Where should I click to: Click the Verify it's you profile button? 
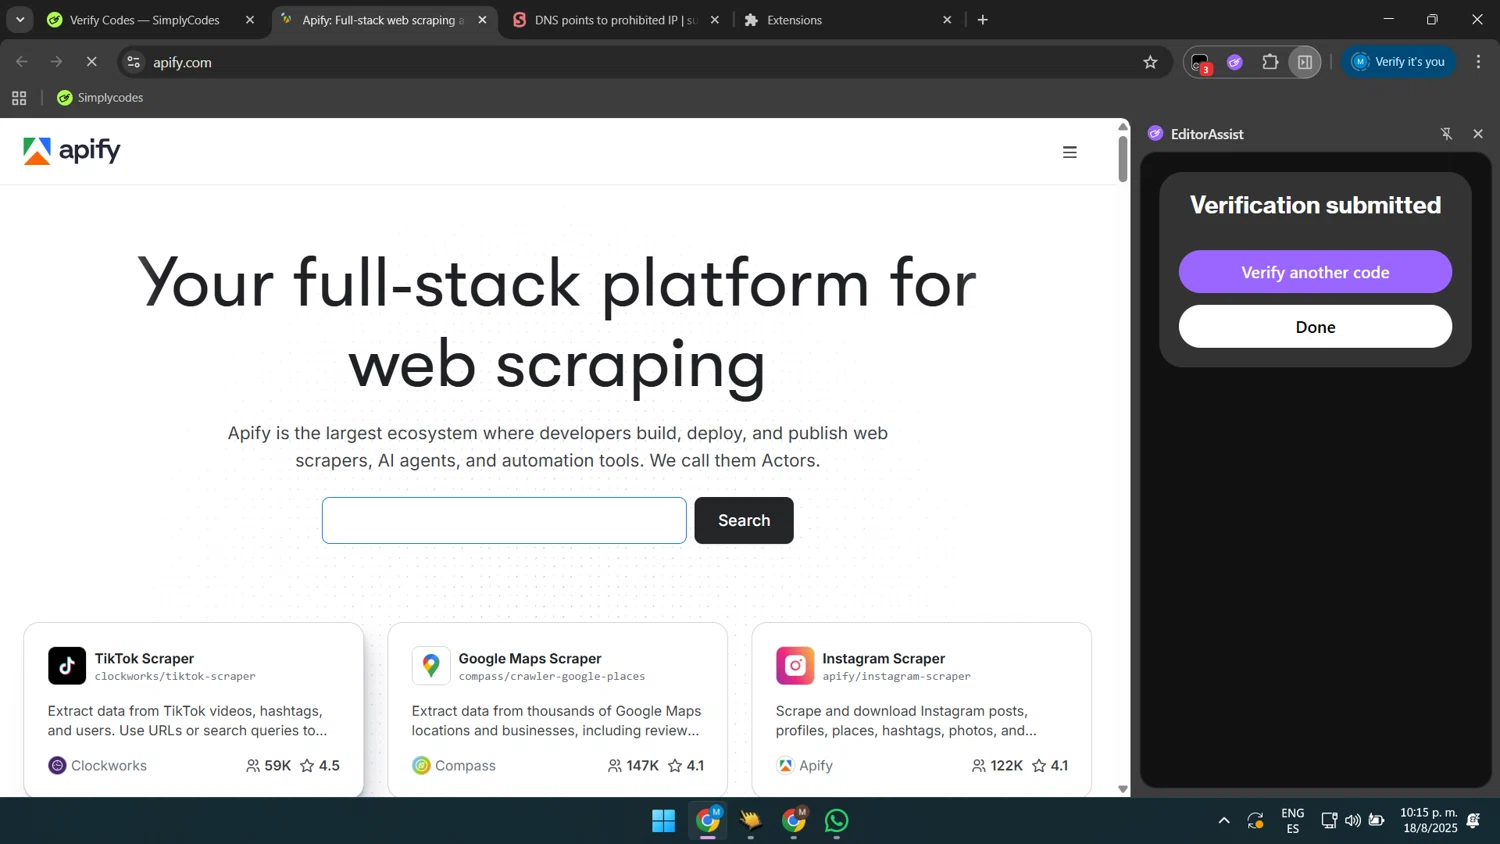pos(1398,62)
